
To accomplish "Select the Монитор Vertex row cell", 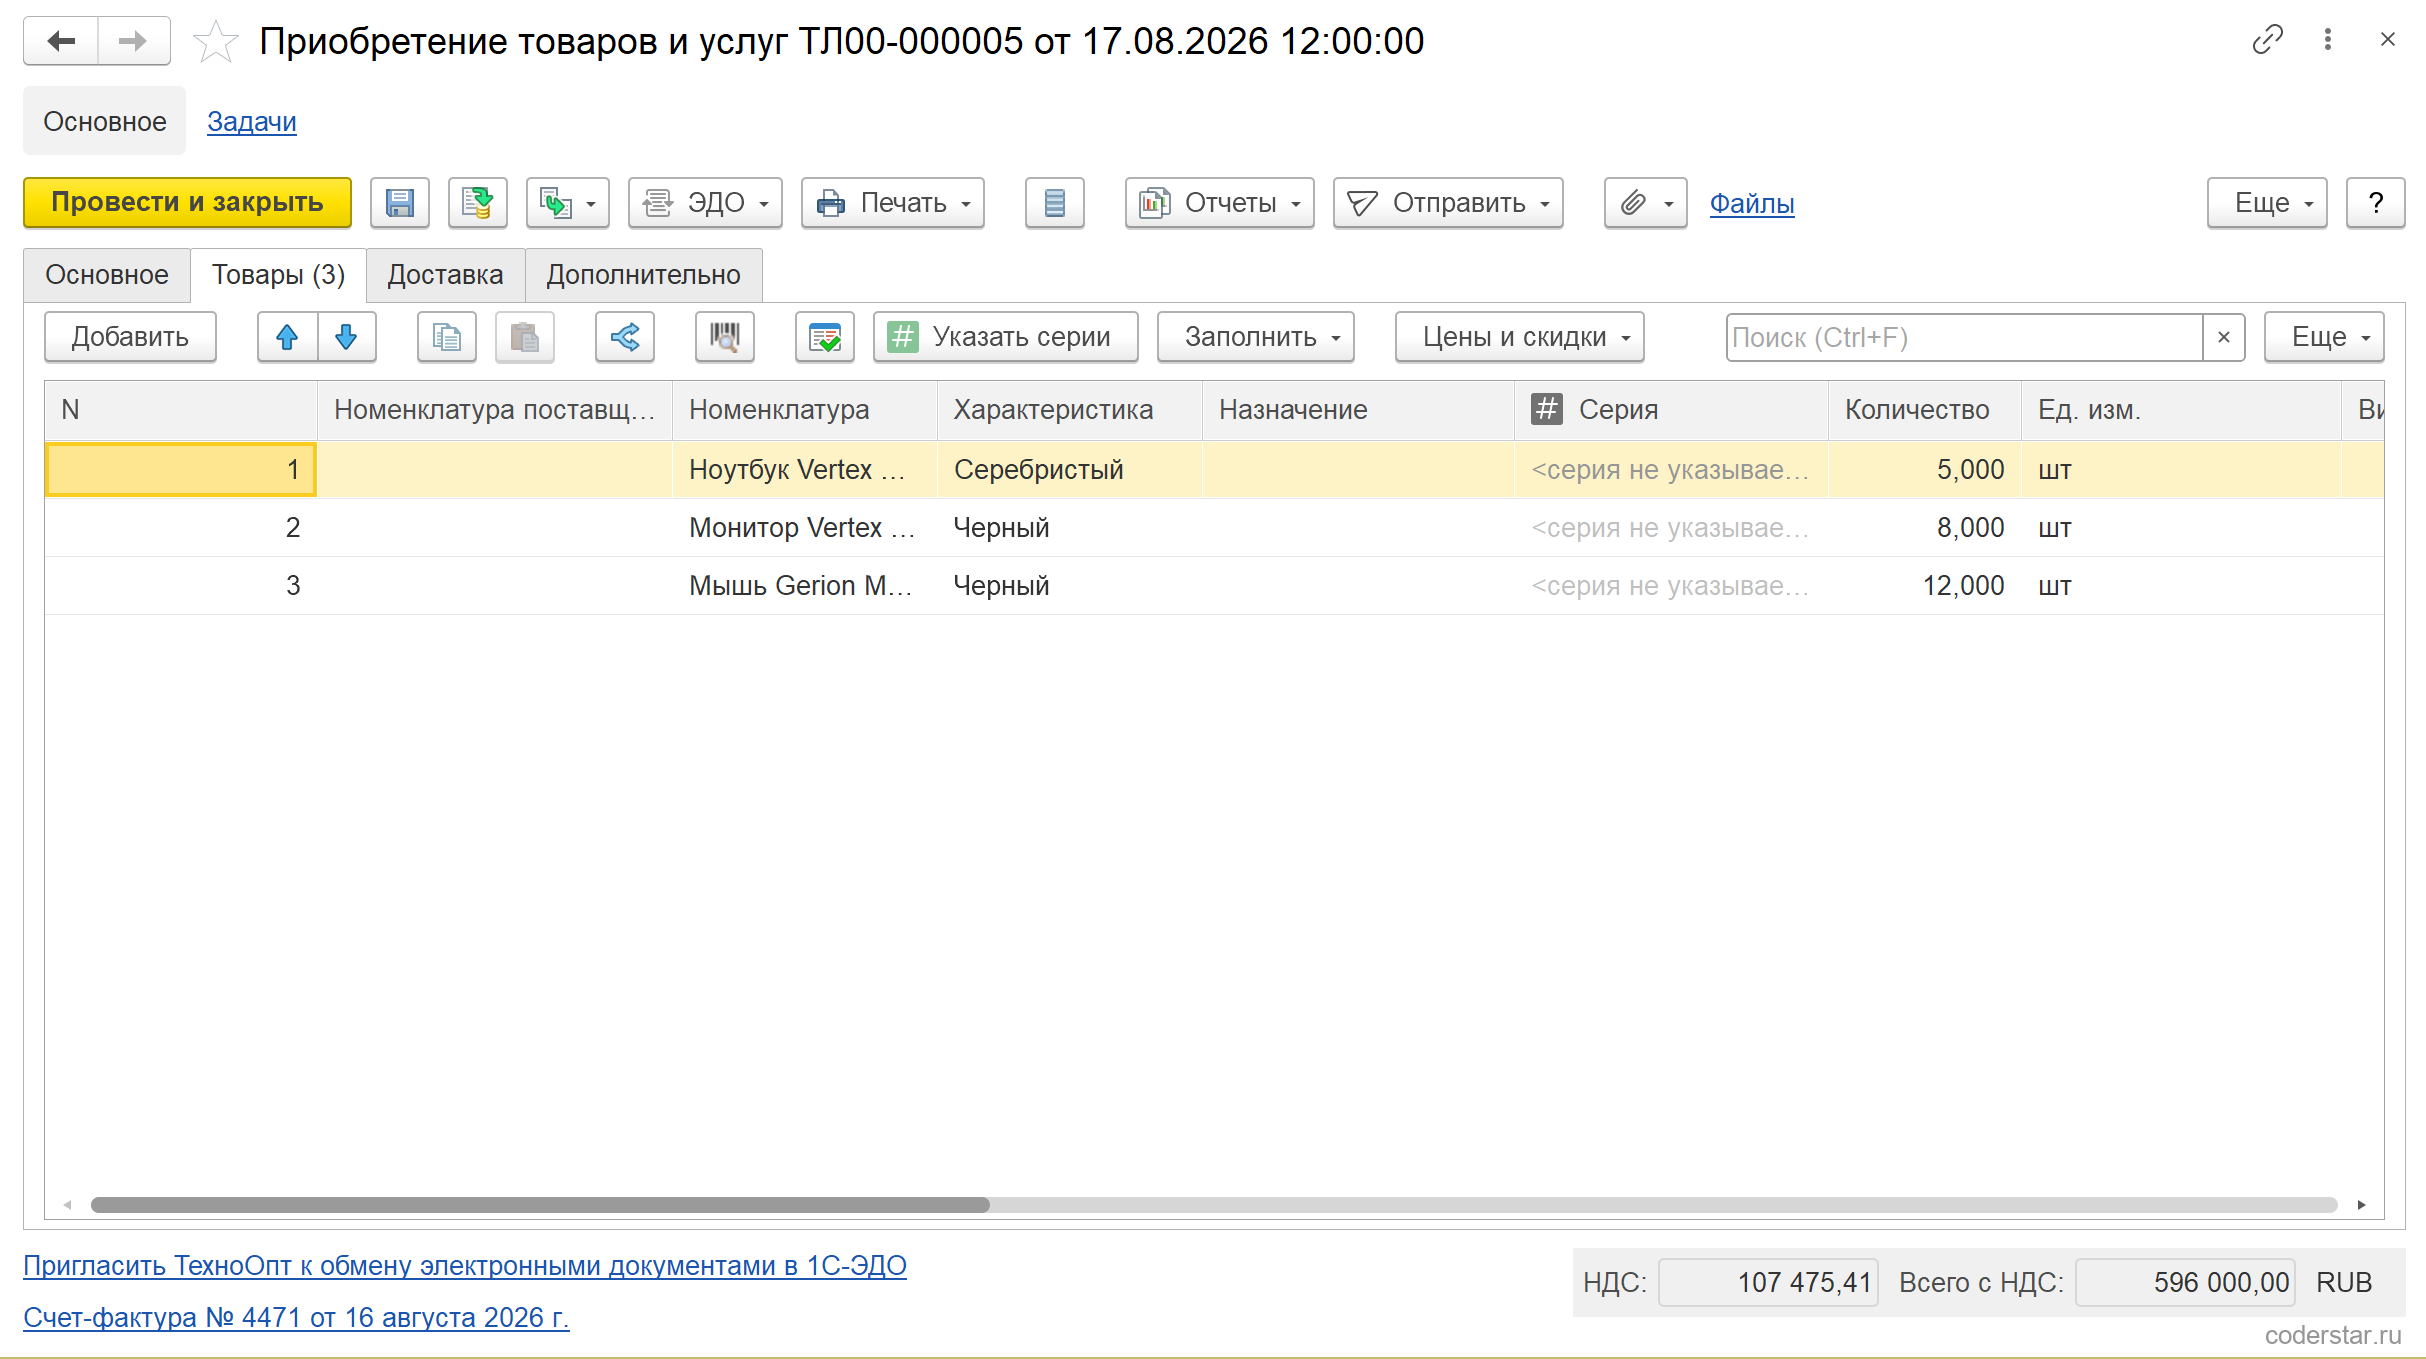I will [804, 528].
